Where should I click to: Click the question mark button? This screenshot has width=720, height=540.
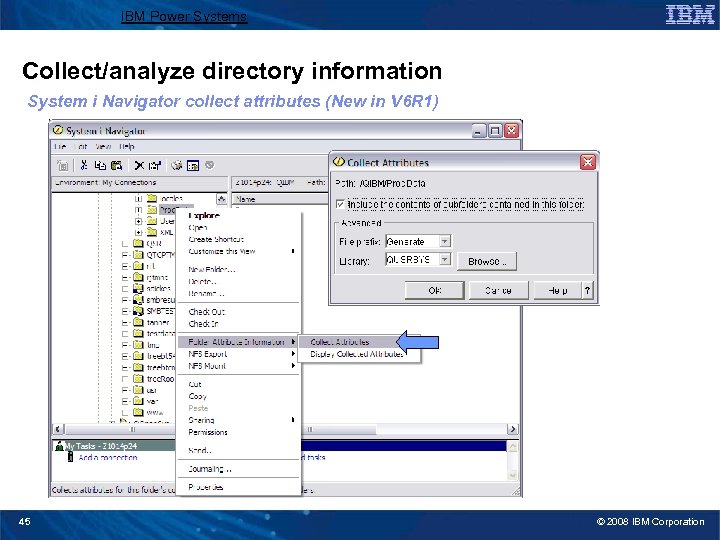587,290
